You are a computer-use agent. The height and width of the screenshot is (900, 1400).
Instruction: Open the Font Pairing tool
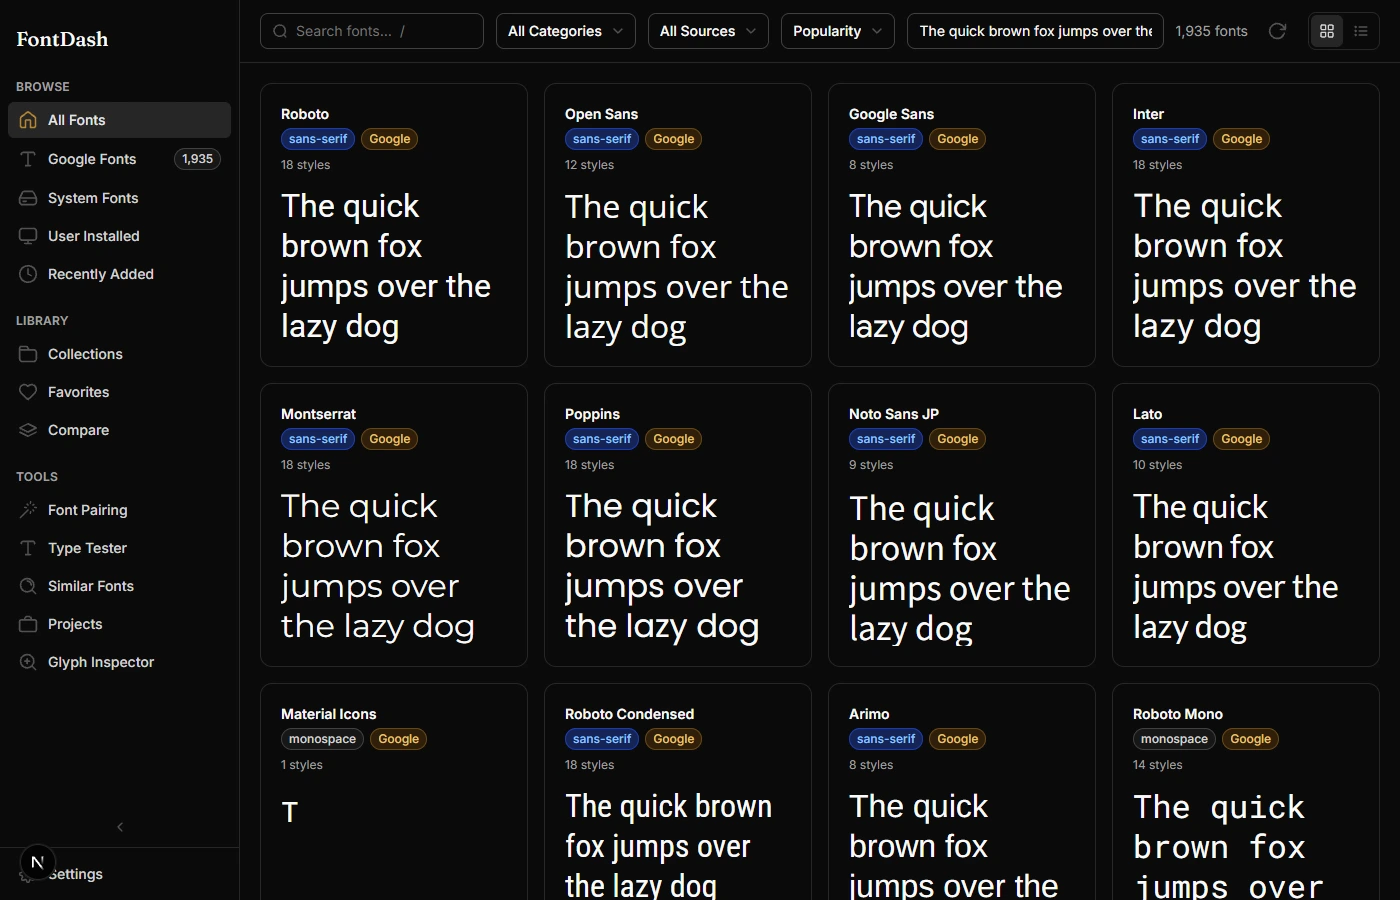(86, 510)
